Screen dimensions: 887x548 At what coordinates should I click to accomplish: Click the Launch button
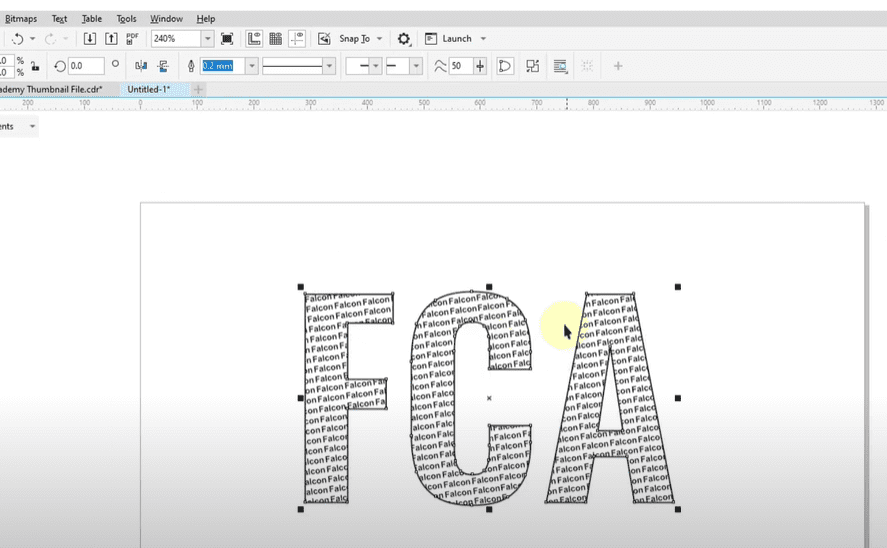pos(456,39)
